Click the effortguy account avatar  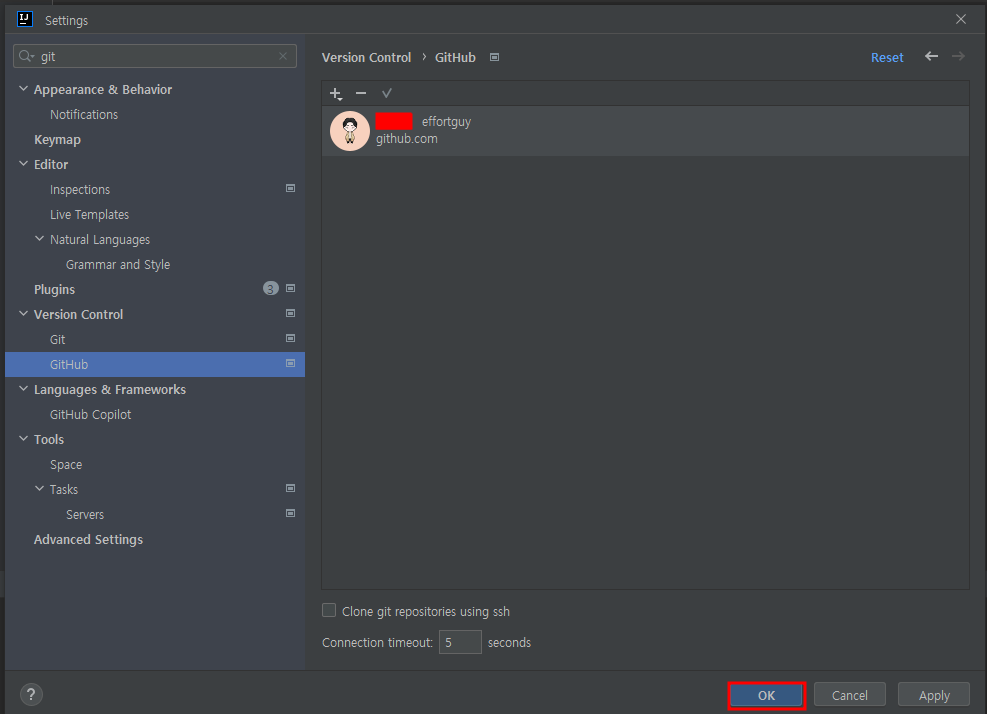click(350, 131)
